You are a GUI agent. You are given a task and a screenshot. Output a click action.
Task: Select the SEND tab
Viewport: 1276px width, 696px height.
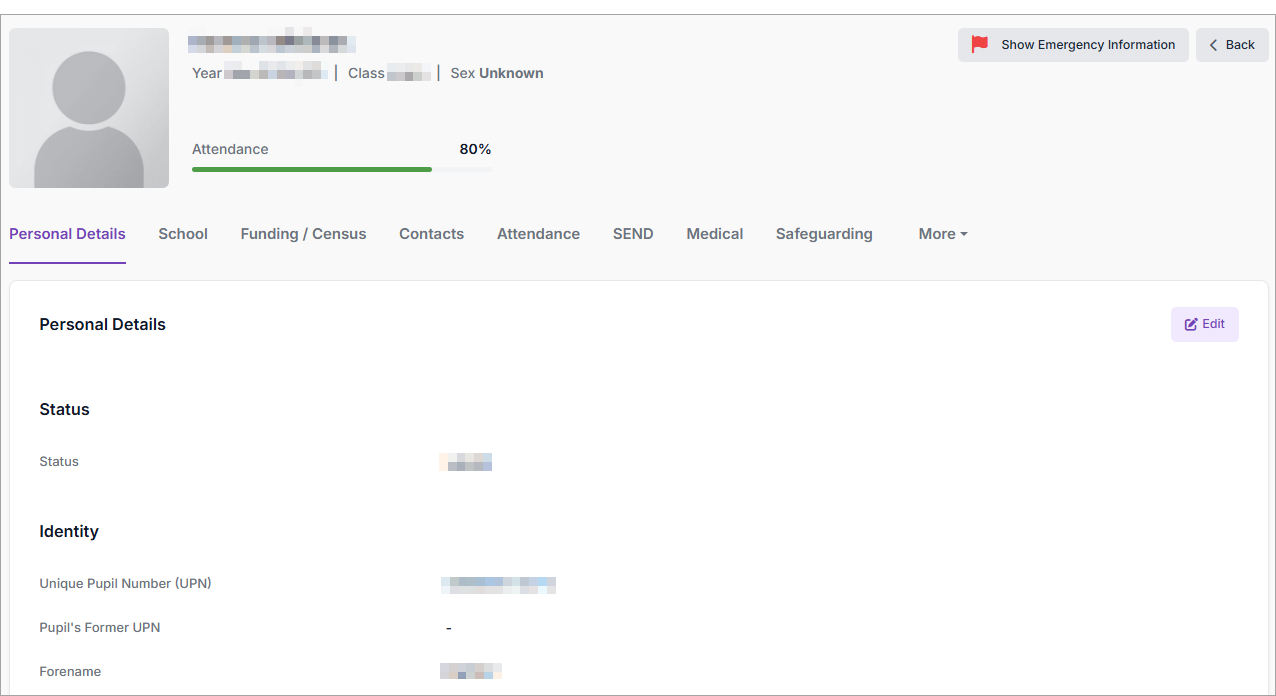click(633, 234)
